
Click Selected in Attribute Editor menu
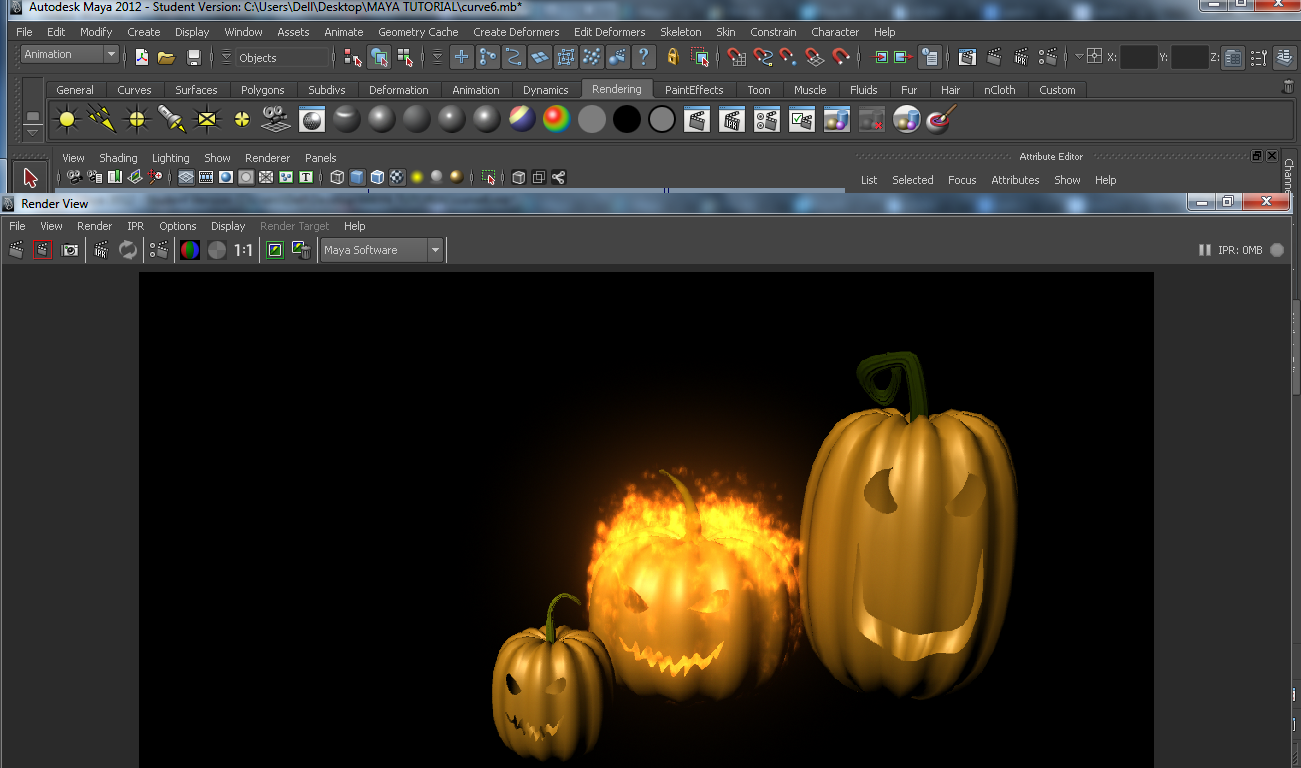(x=913, y=180)
